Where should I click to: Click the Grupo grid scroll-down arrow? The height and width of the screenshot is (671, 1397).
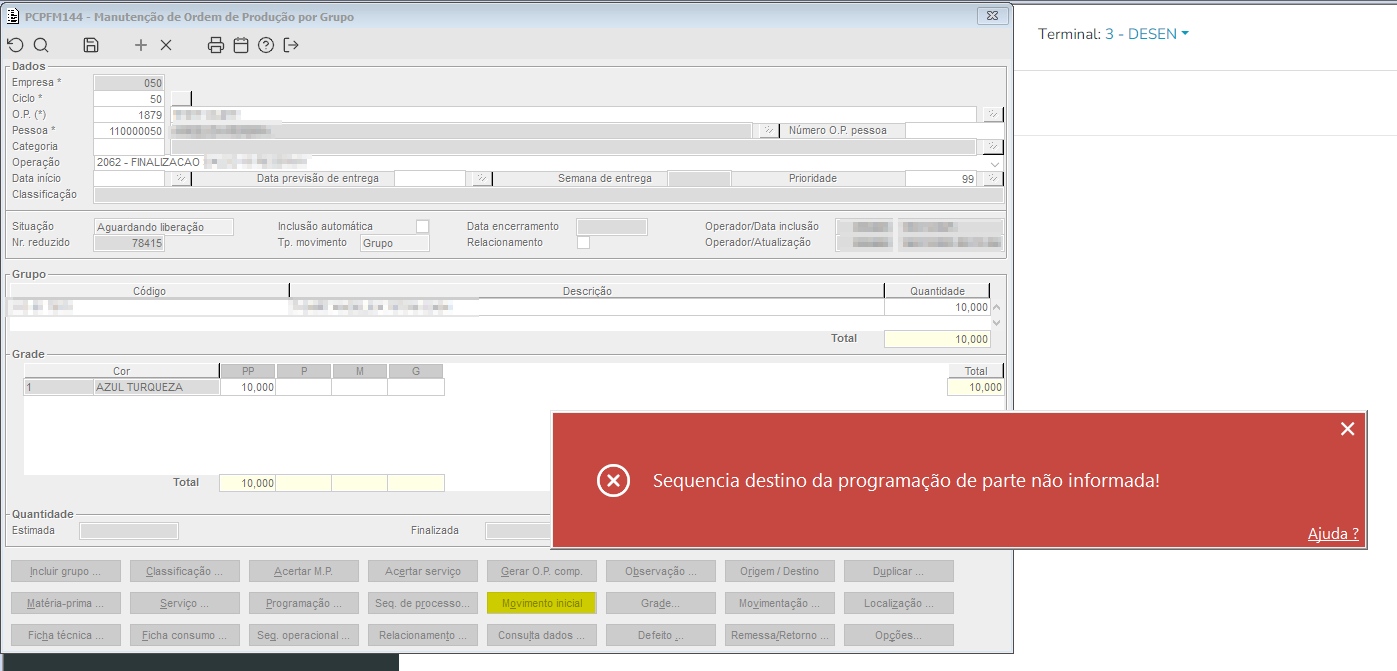pos(996,323)
